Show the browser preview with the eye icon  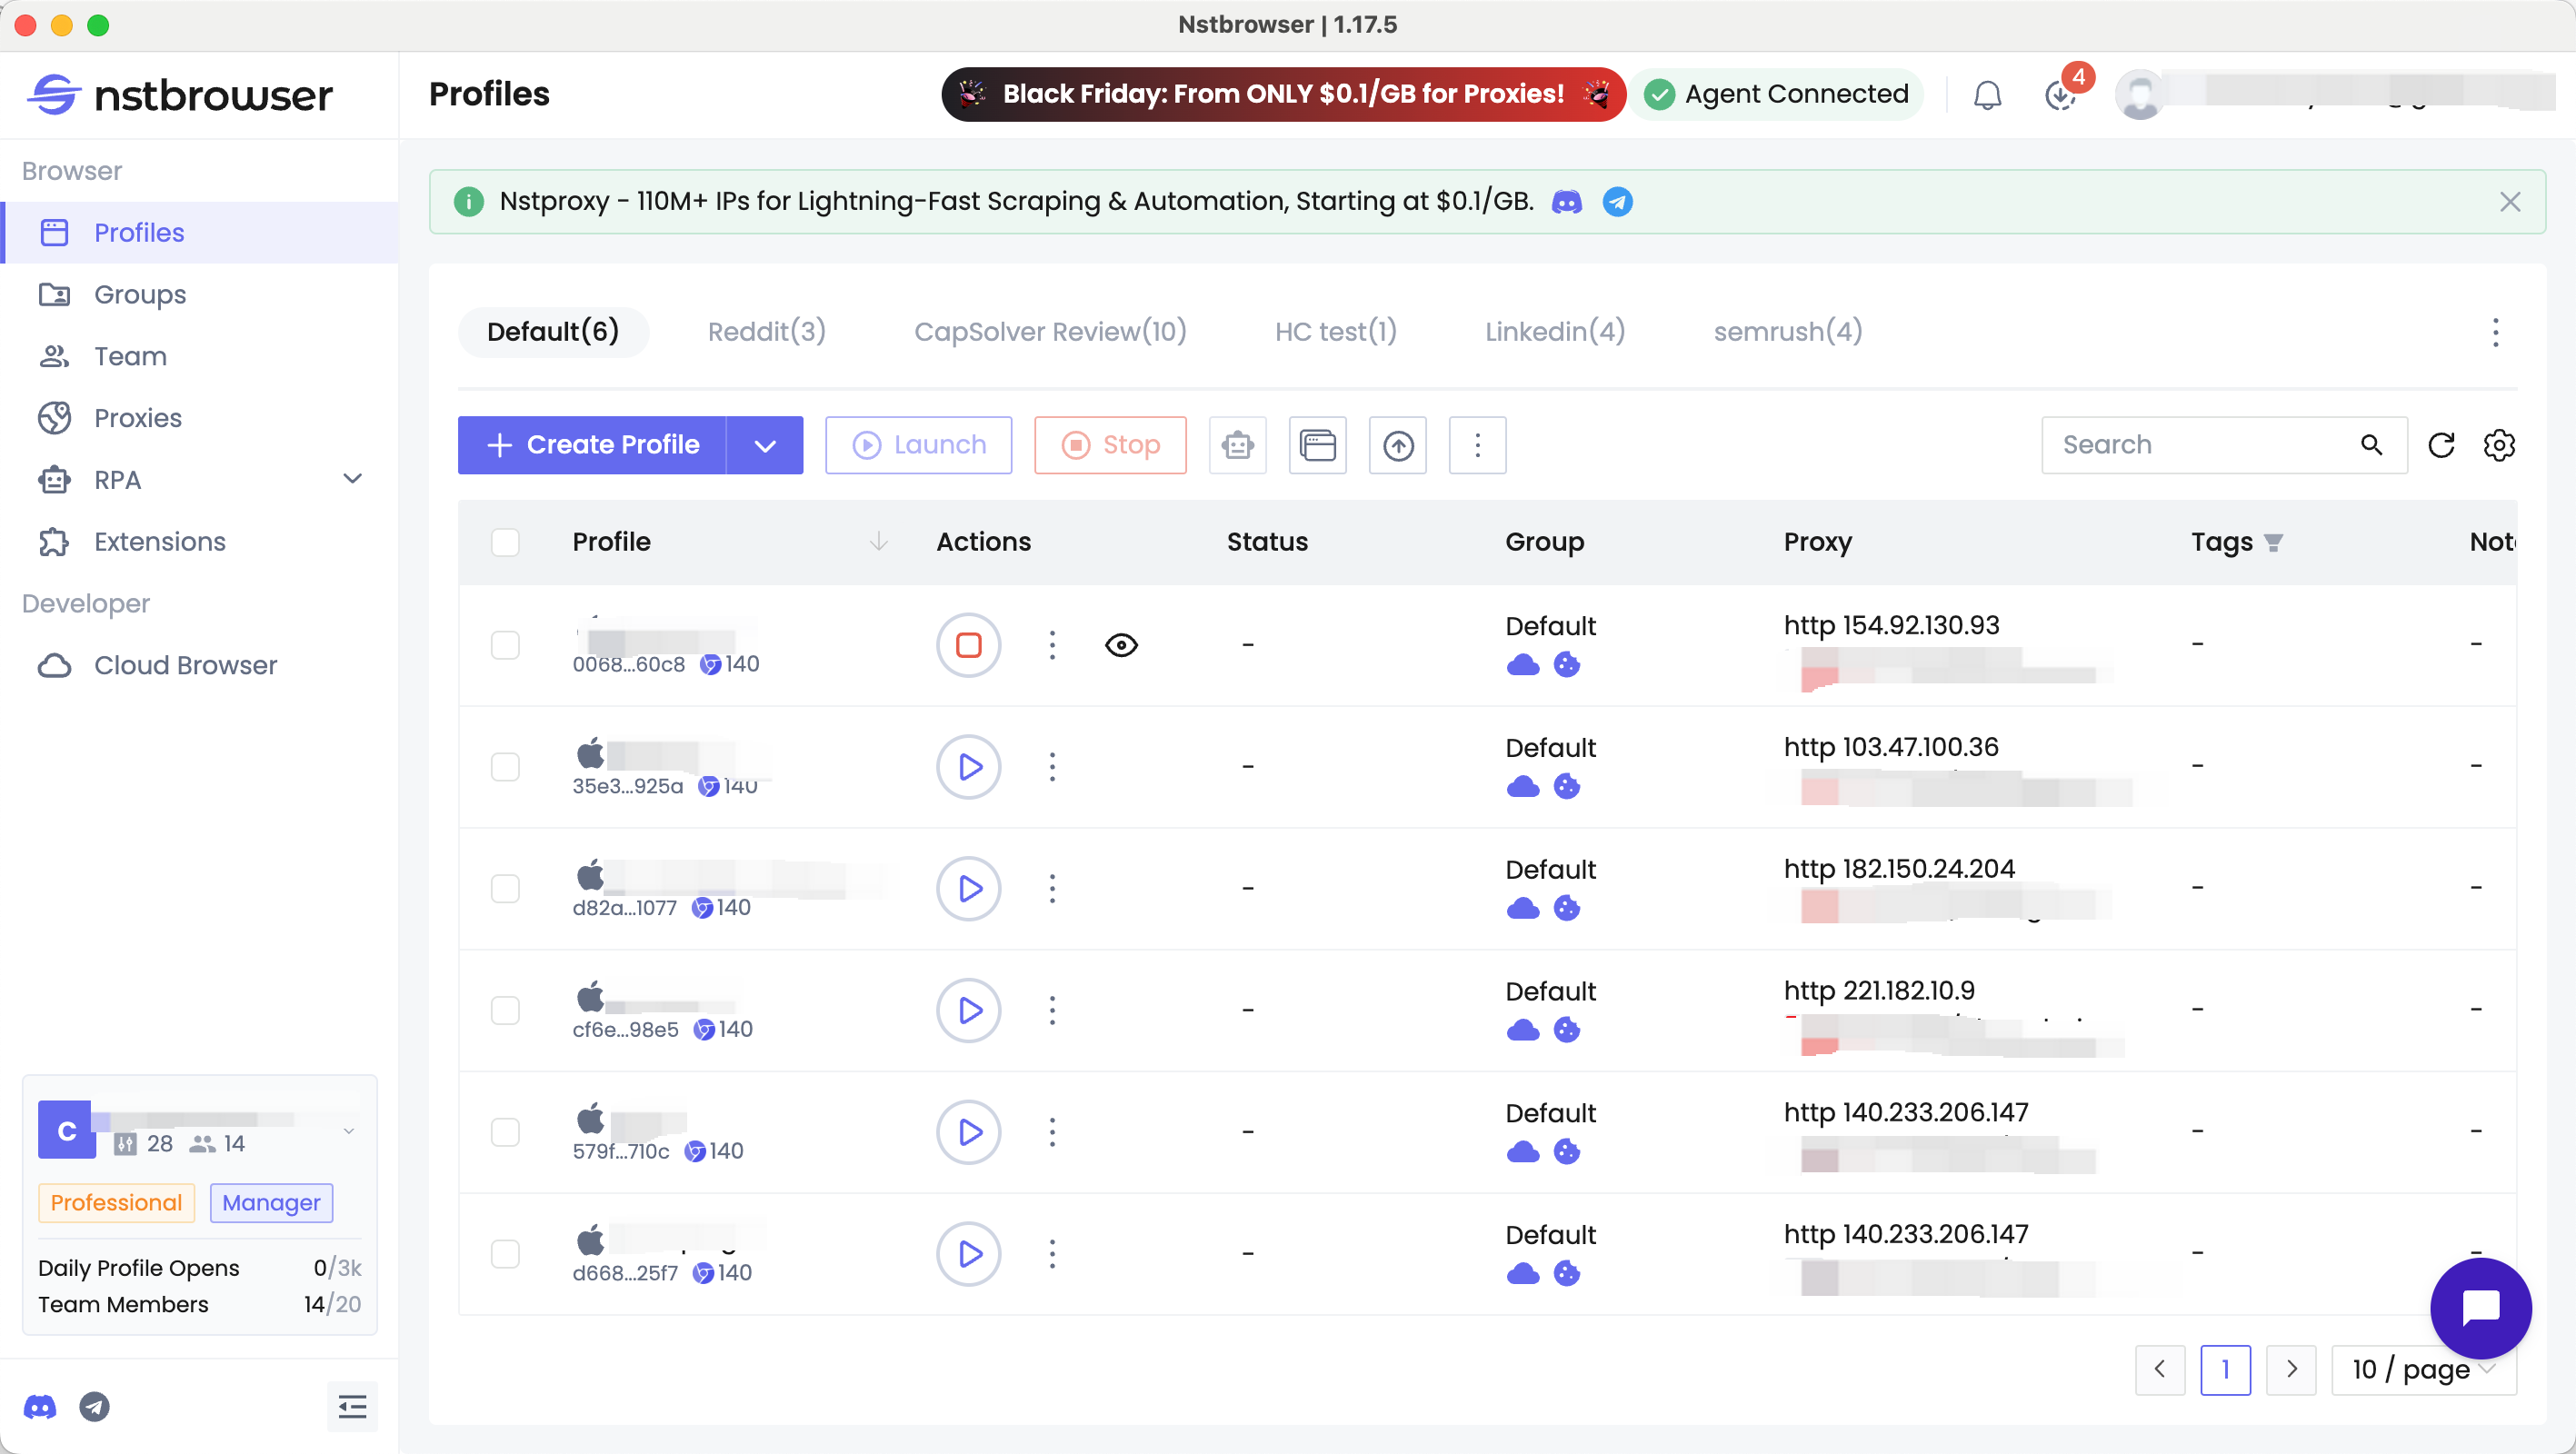click(1120, 645)
